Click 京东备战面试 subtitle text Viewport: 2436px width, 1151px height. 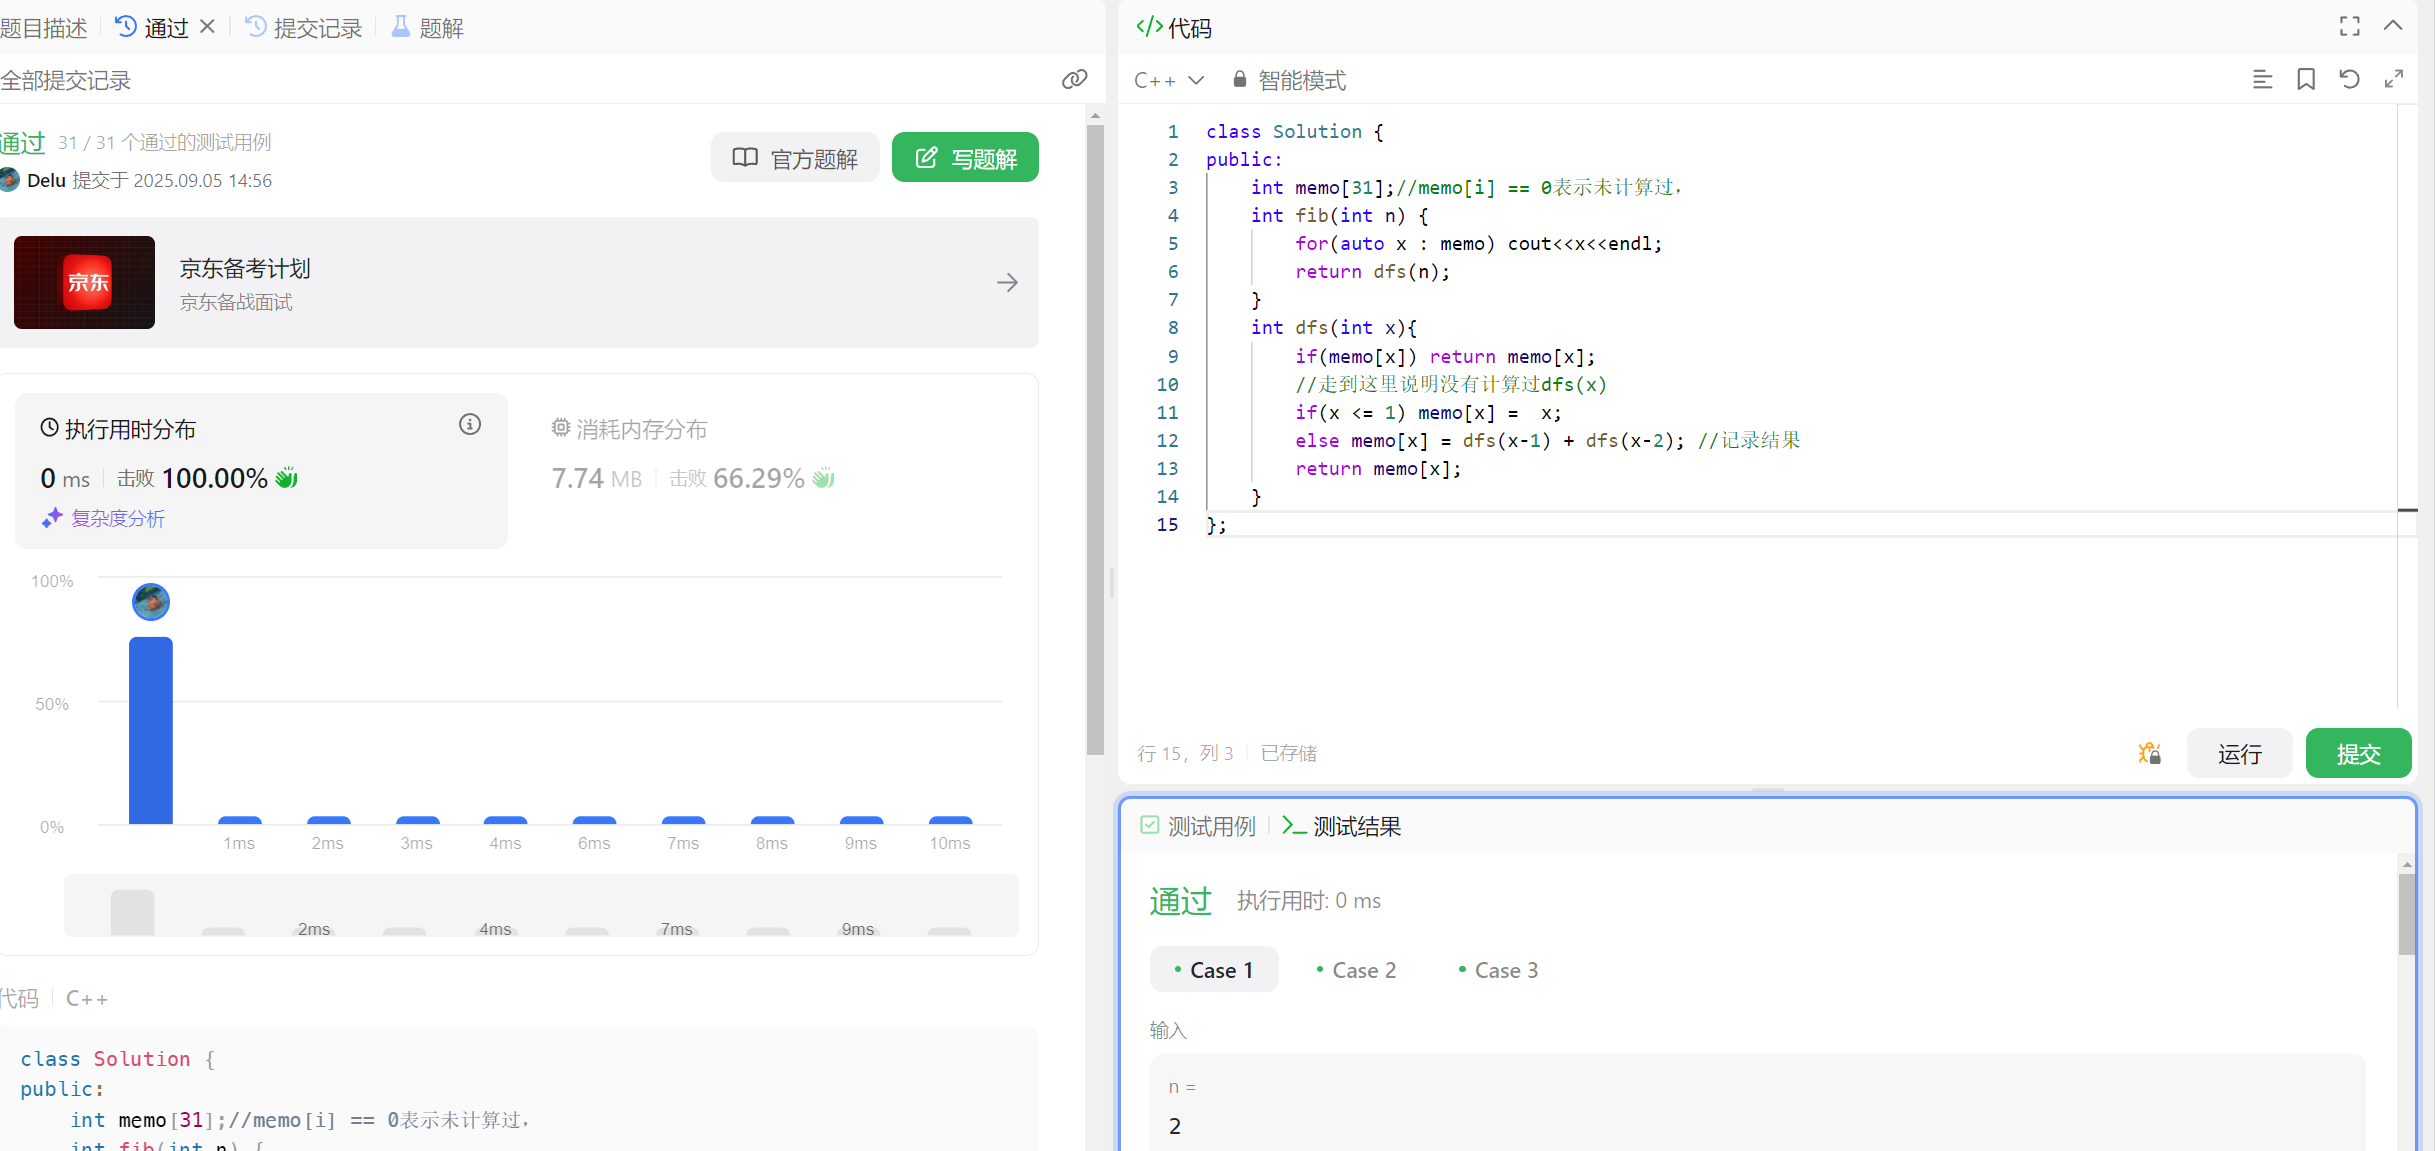[236, 302]
